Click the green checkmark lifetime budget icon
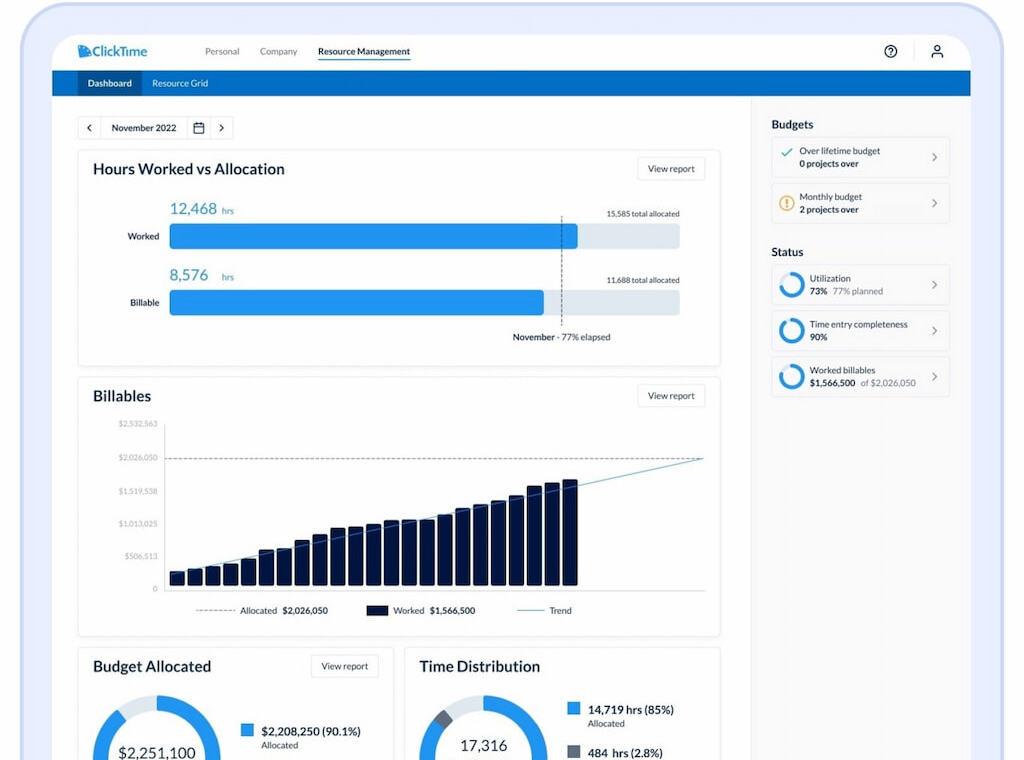This screenshot has height=760, width=1024. pyautogui.click(x=787, y=151)
